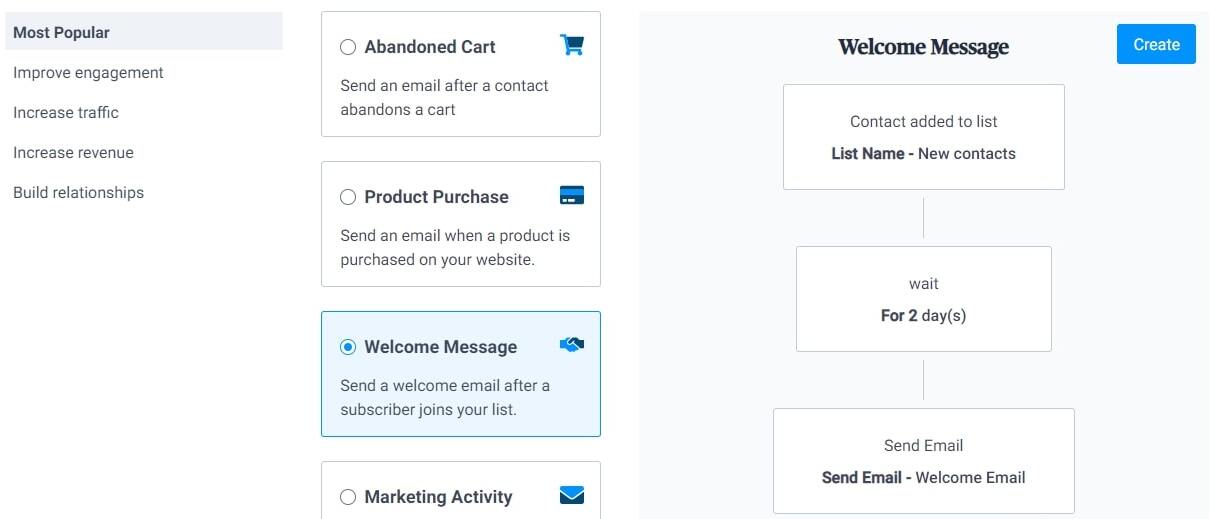1211x519 pixels.
Task: Select the Product Purchase radio button
Action: pyautogui.click(x=348, y=197)
